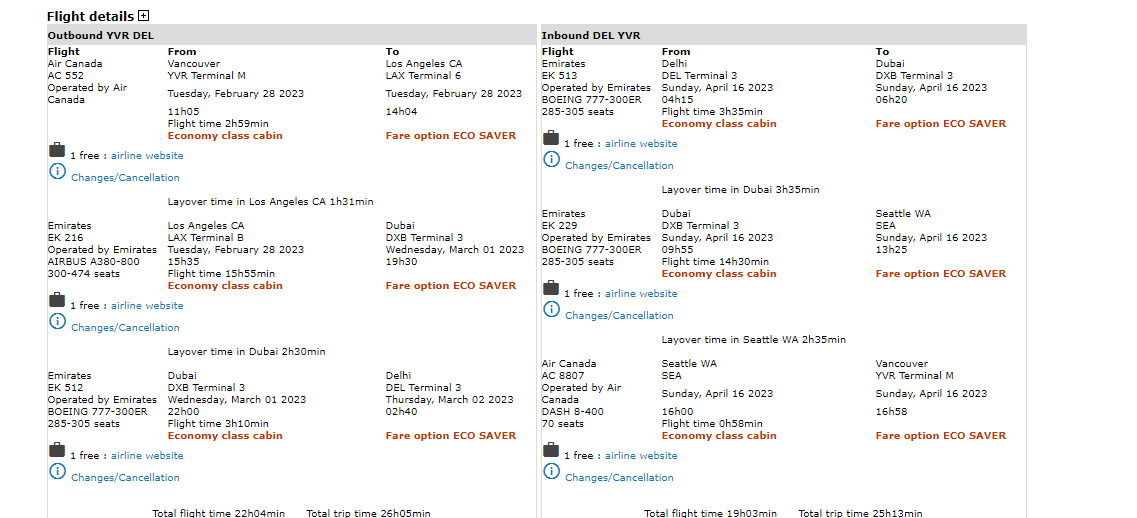This screenshot has width=1137, height=518.
Task: Click baggage icon for flight EK 513
Action: coord(551,138)
